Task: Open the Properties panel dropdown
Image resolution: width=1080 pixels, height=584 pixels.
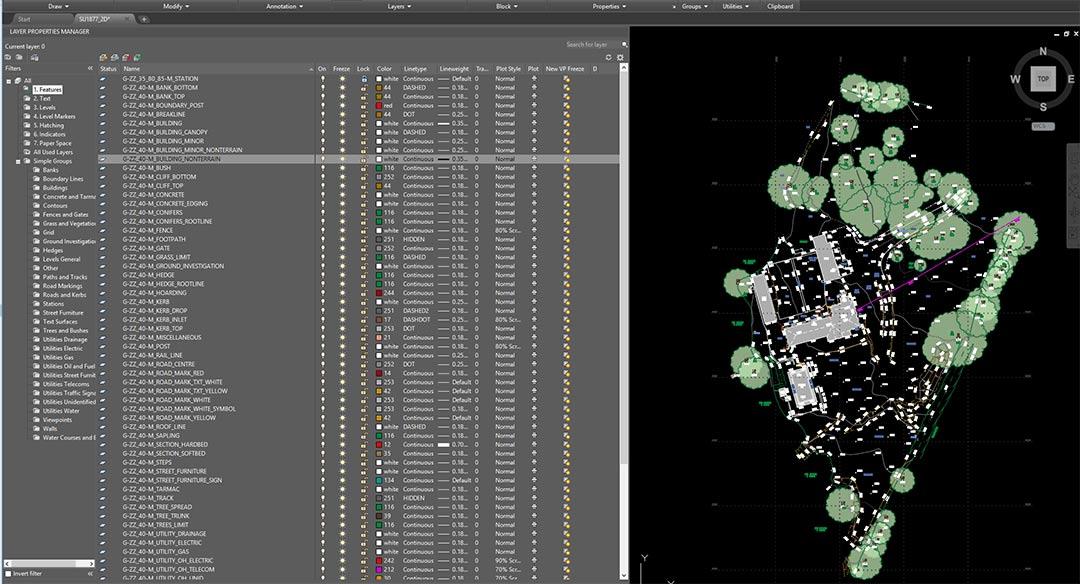Action: click(x=610, y=6)
